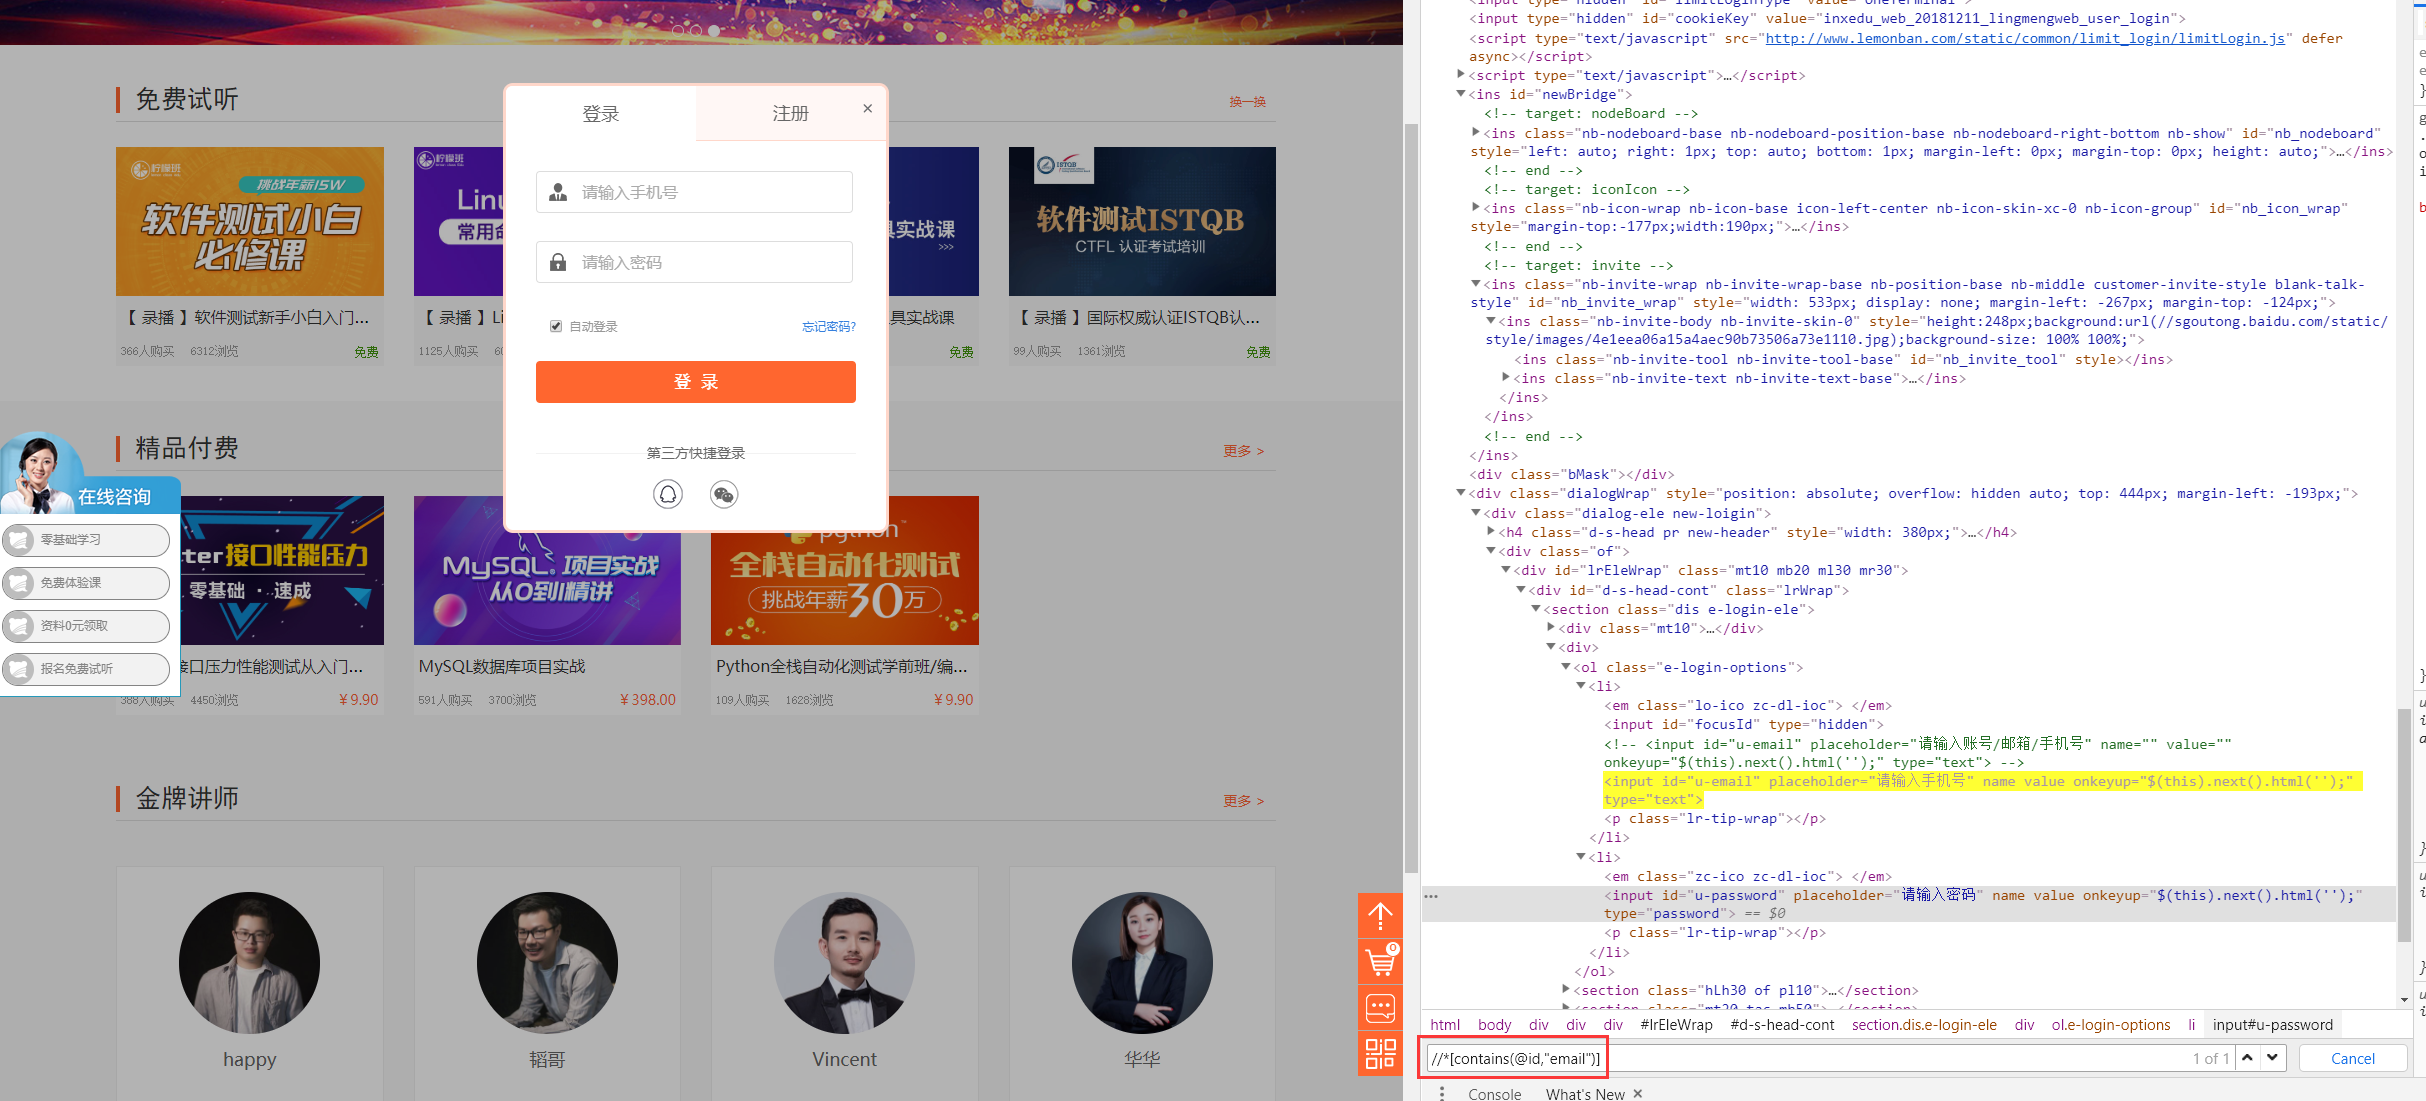Click the user icon in phone field
Screen dimensions: 2426x1101
(x=558, y=192)
